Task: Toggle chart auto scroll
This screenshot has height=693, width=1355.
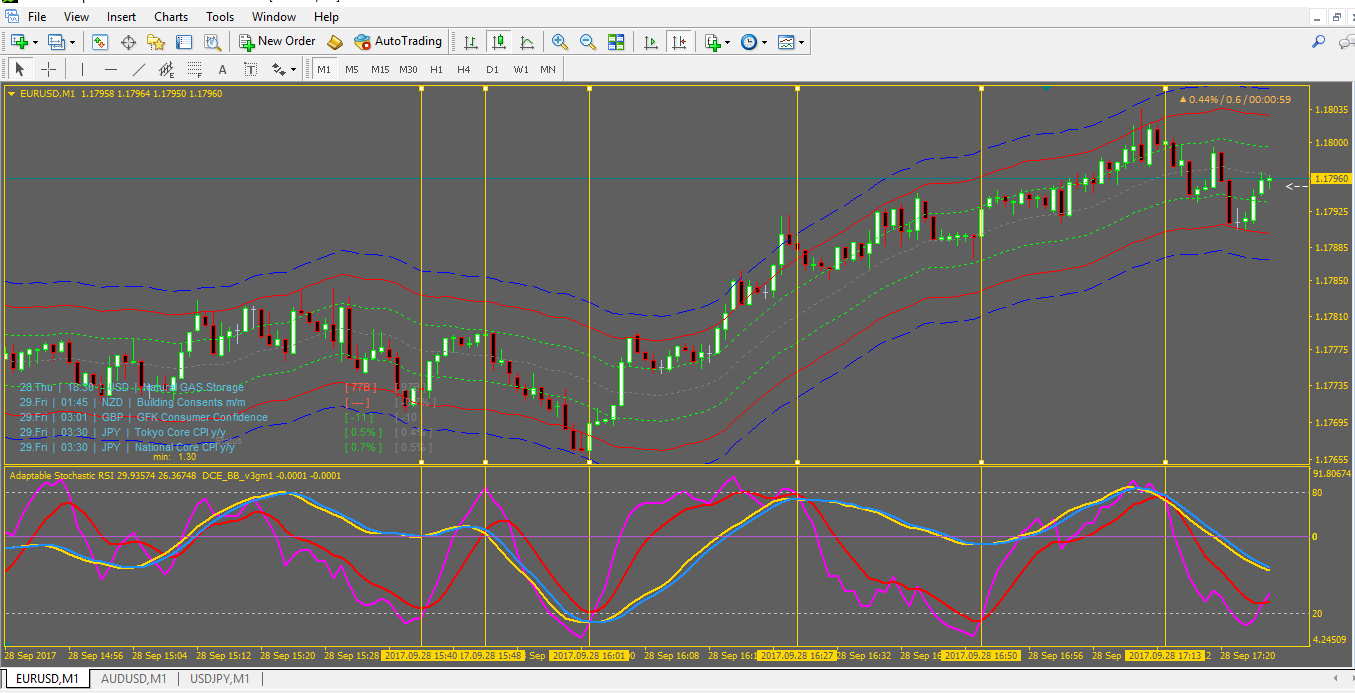Action: coord(651,42)
